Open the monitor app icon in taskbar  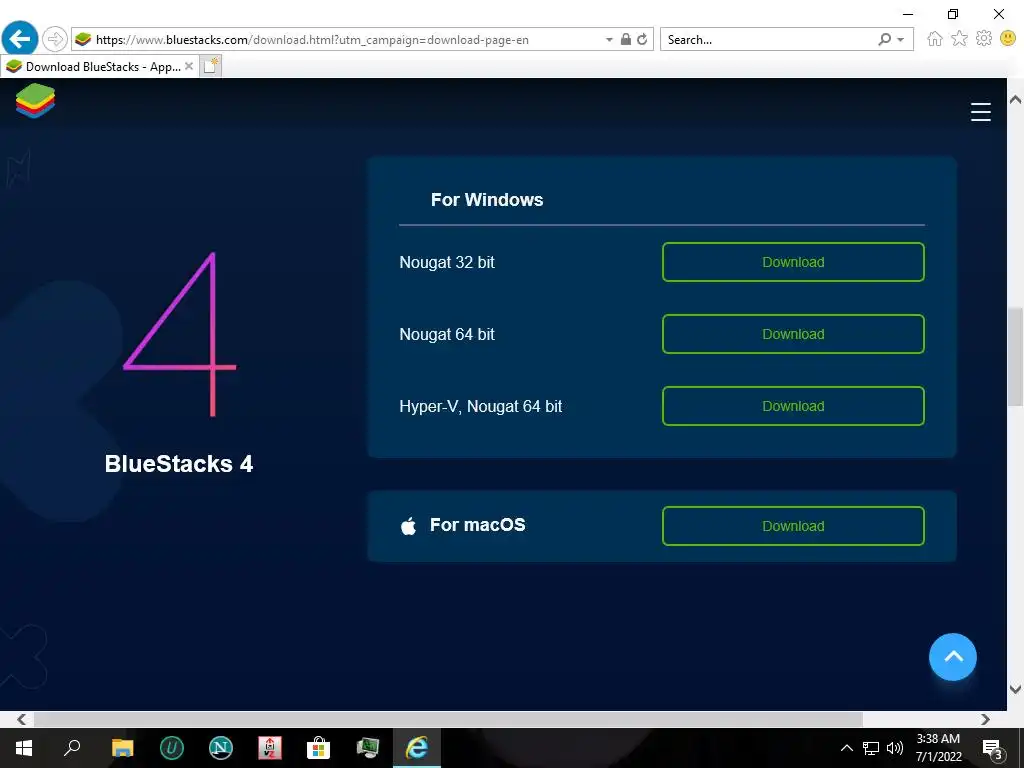pos(368,748)
